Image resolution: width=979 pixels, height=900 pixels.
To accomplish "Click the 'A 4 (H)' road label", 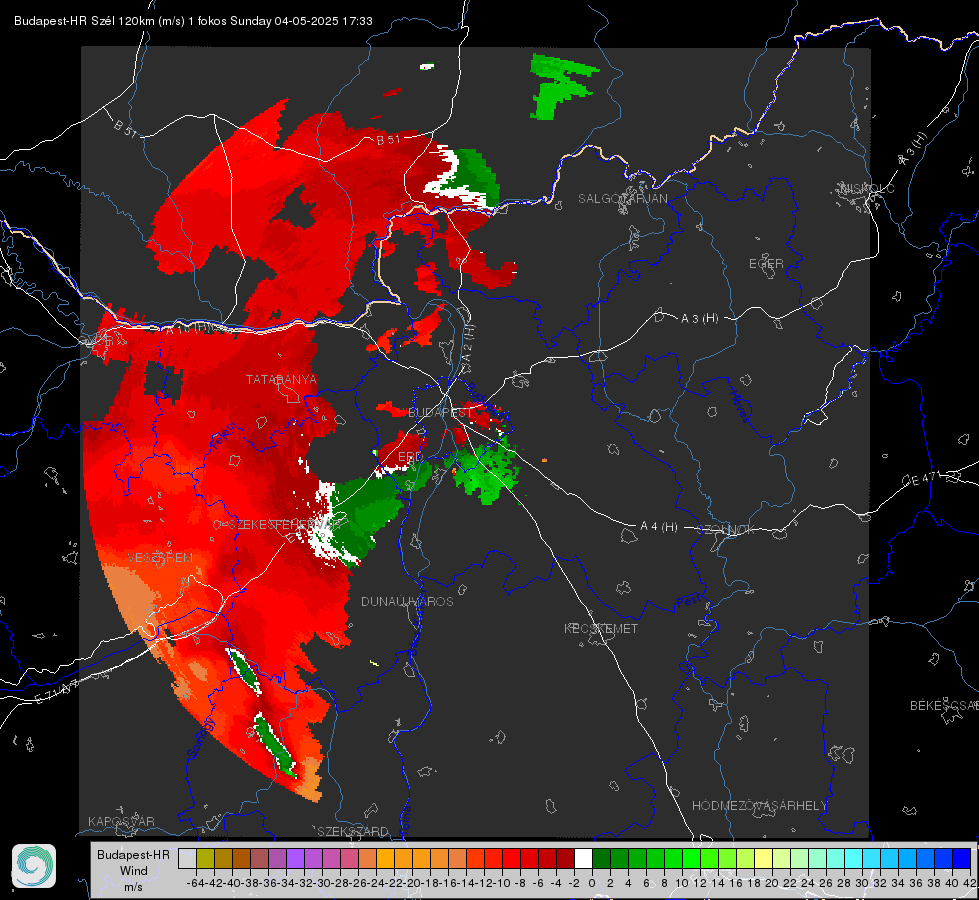I will click(659, 527).
